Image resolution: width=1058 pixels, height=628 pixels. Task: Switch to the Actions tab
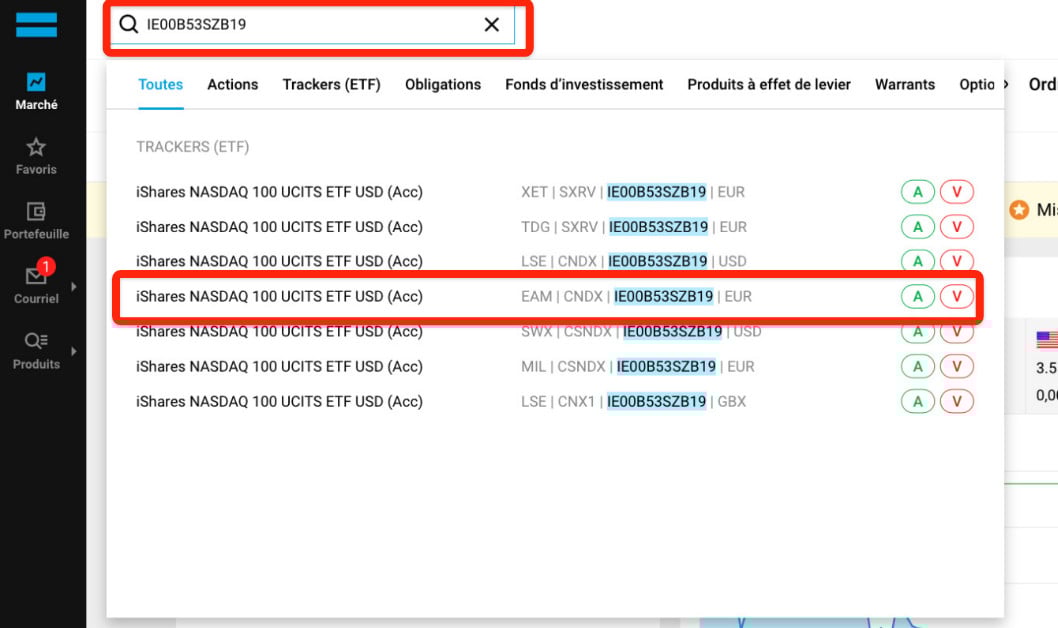coord(232,85)
